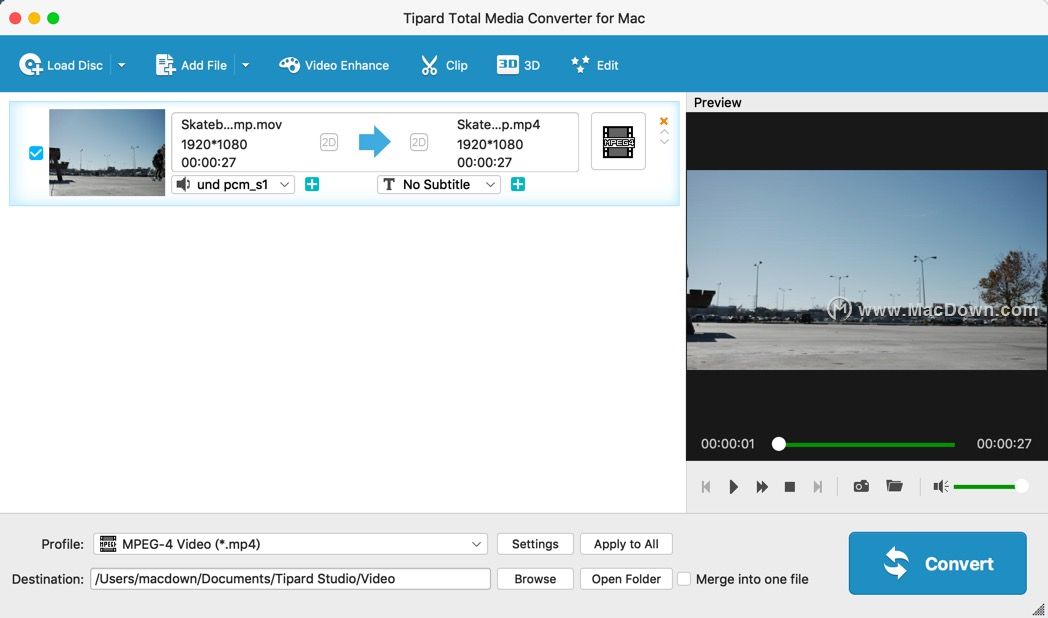Viewport: 1048px width, 618px height.
Task: Click the Destination path input field
Action: [x=290, y=578]
